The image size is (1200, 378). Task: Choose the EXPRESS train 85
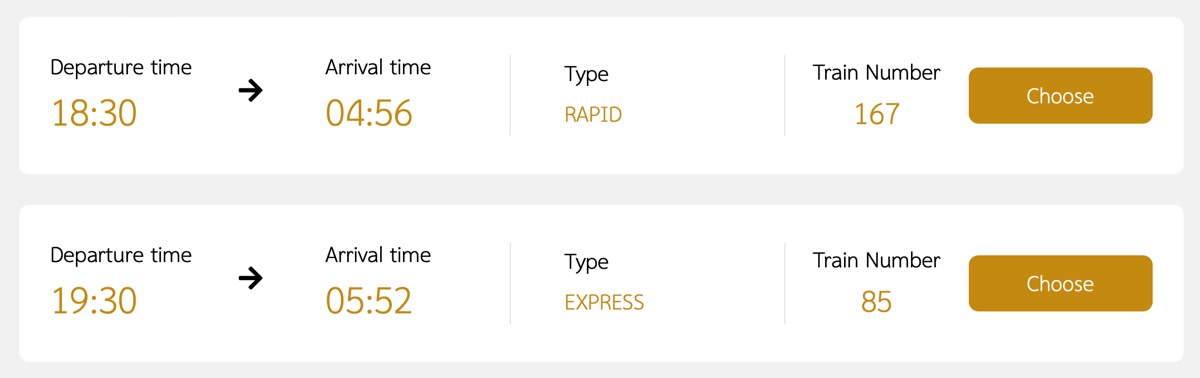pyautogui.click(x=1060, y=283)
